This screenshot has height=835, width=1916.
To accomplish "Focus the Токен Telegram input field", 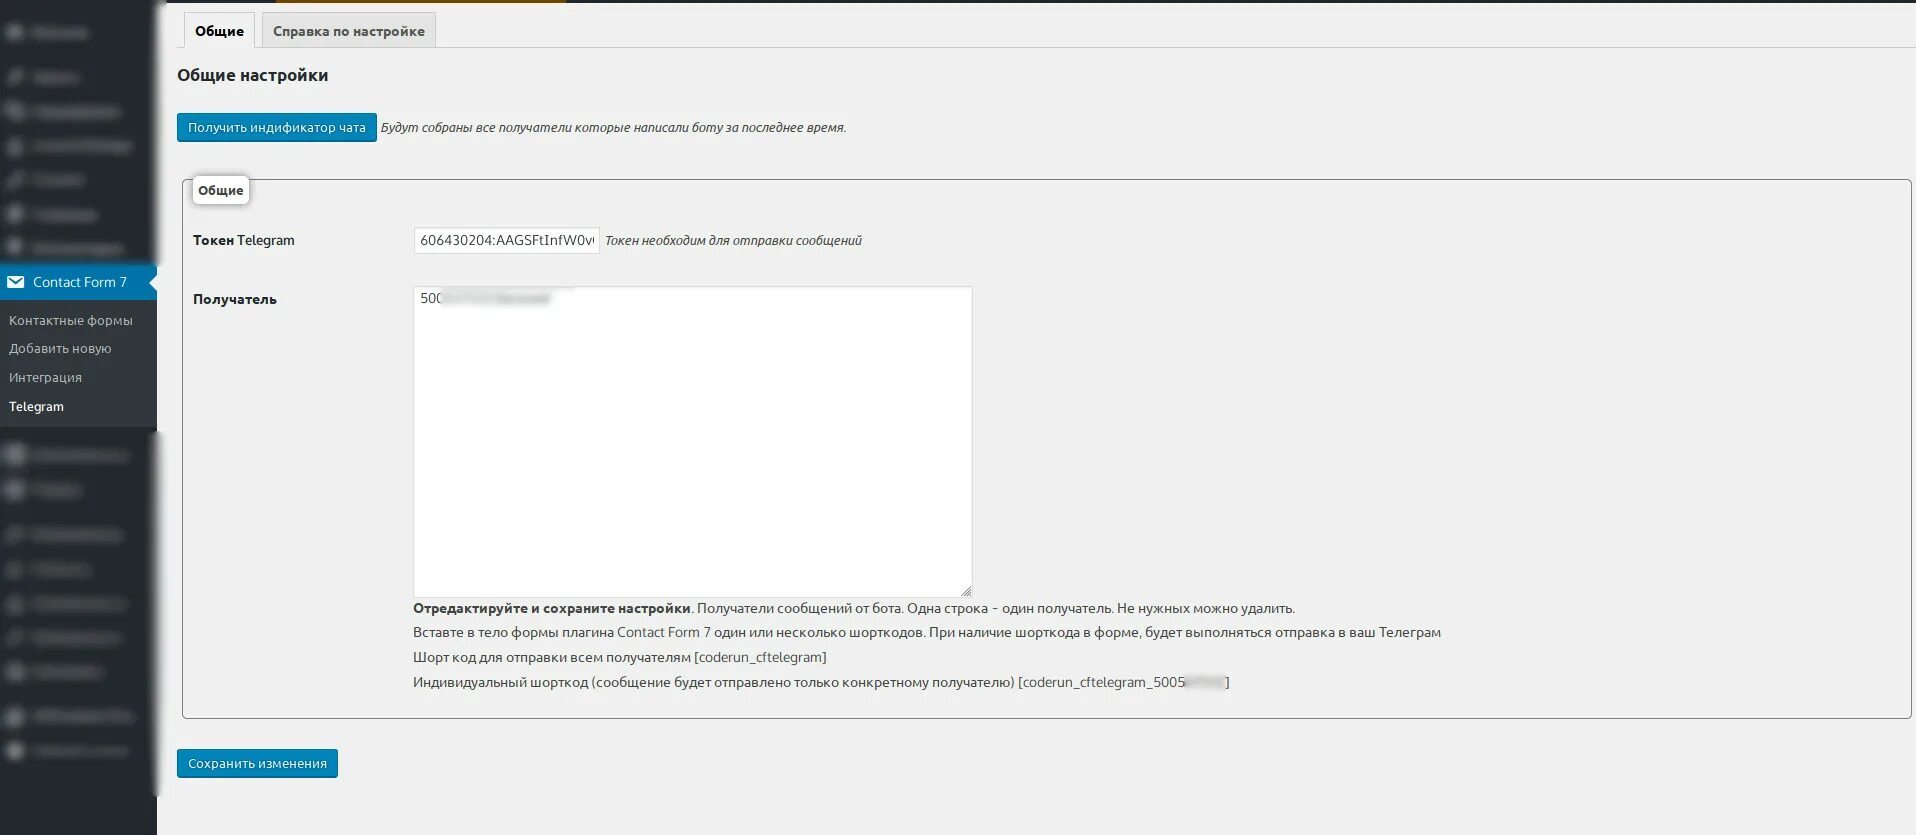I will 506,240.
